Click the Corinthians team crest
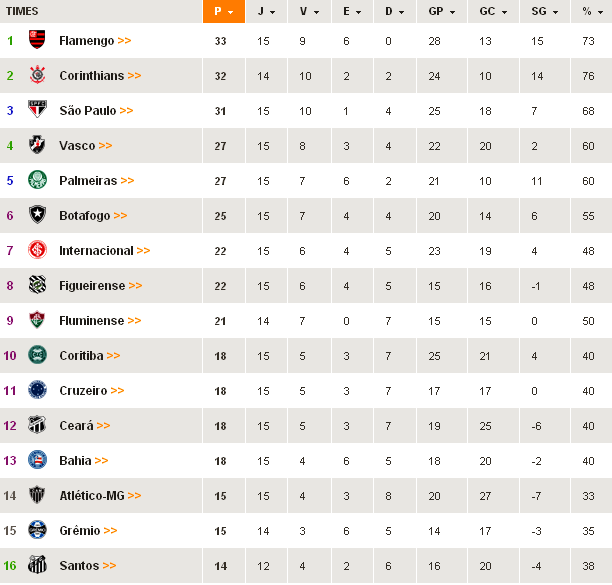612x585 pixels. pos(38,76)
